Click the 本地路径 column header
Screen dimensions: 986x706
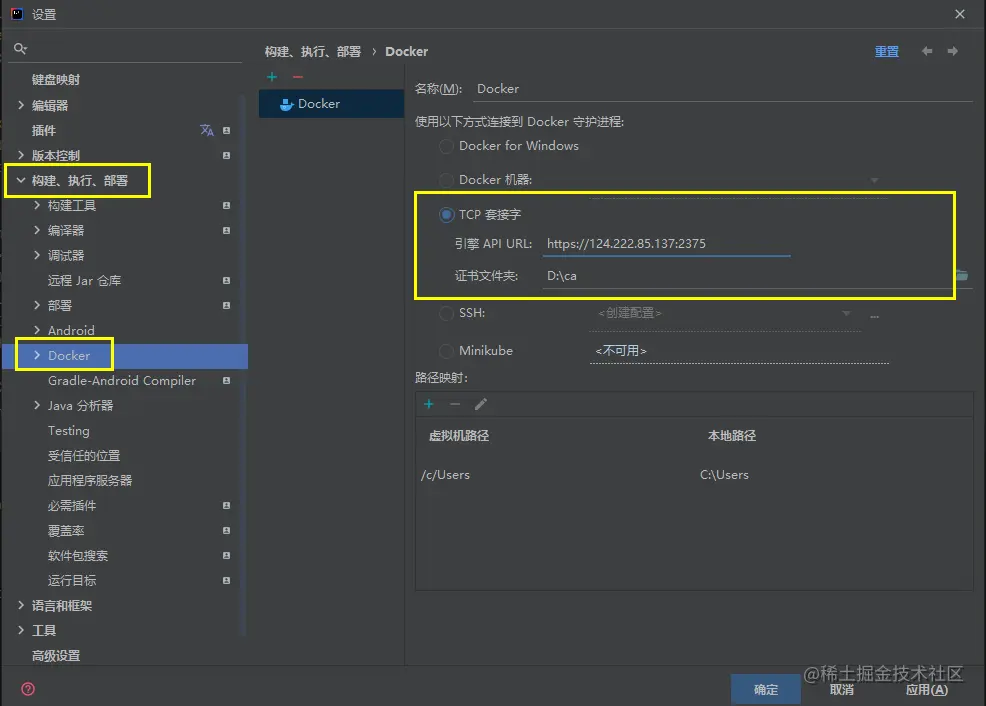point(732,436)
